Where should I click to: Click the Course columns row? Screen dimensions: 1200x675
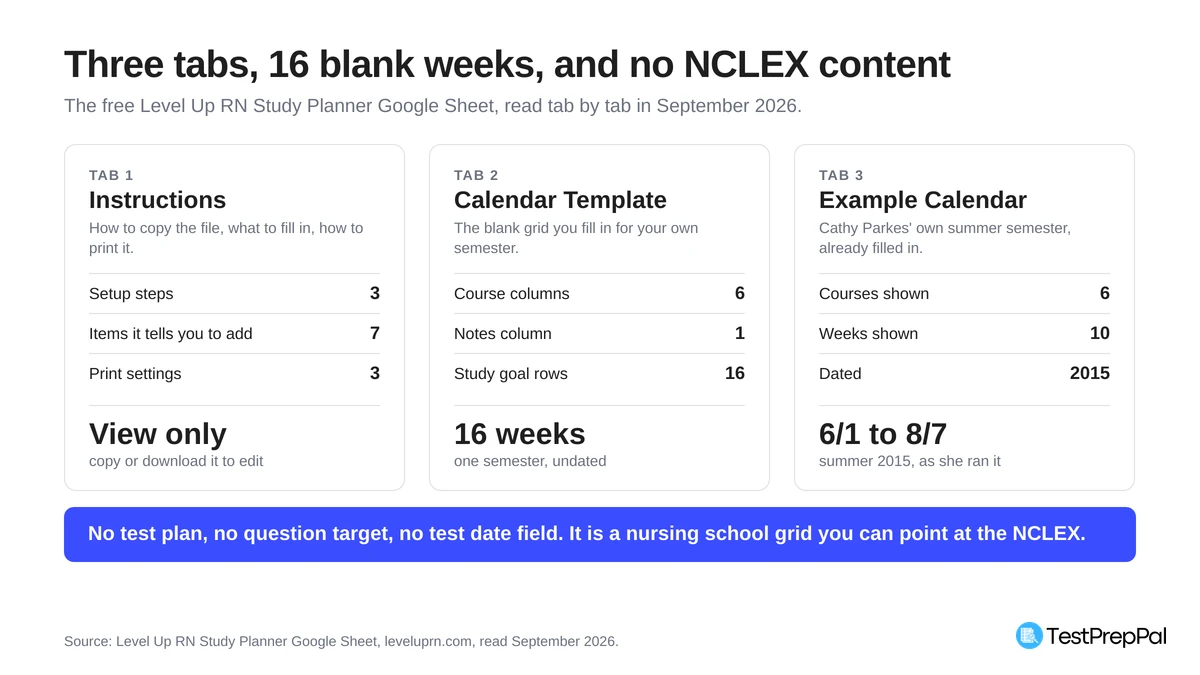[599, 294]
